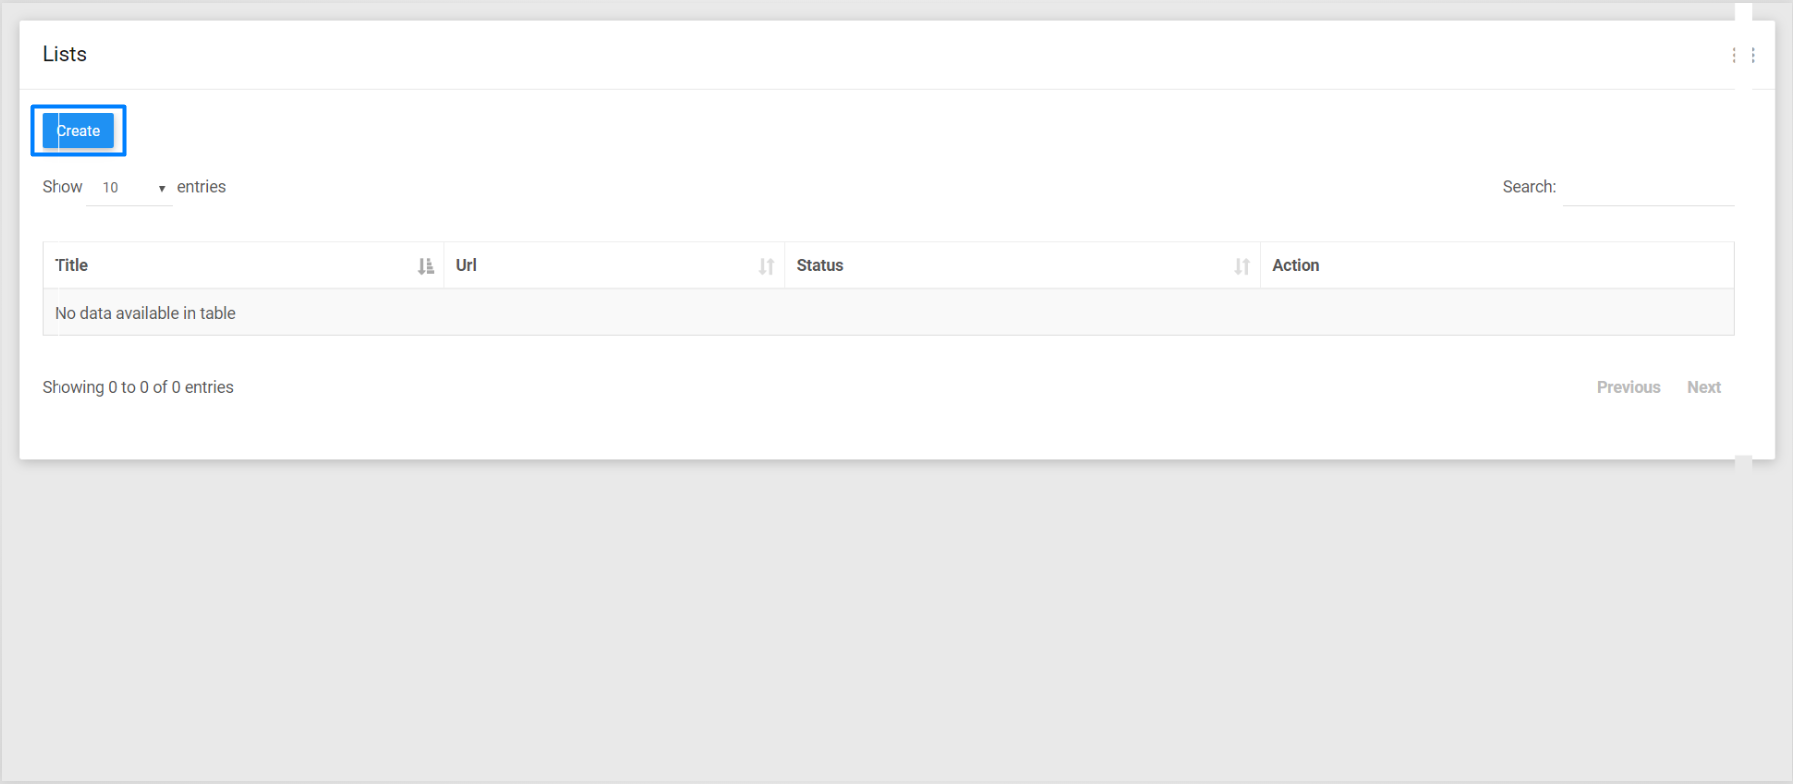Viewport: 1793px width, 784px height.
Task: Select the 'No data available in table' row
Action: click(888, 313)
